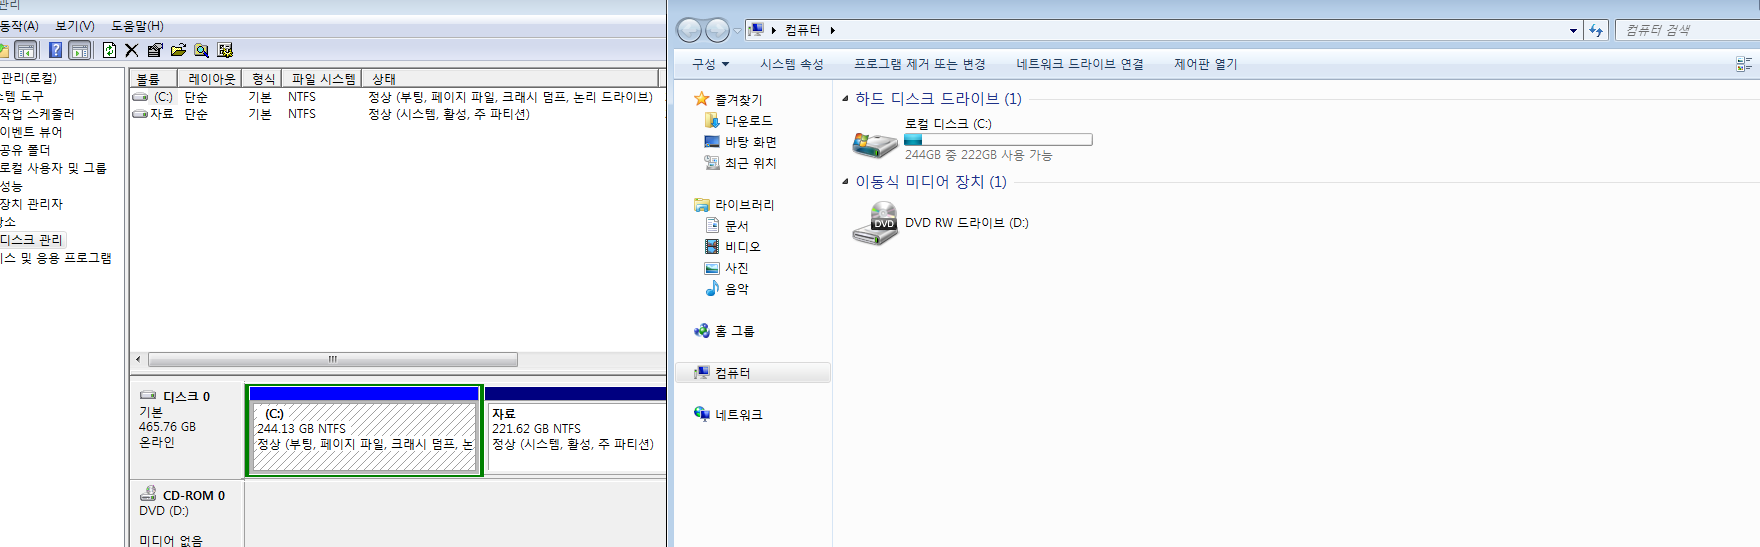Sort by 상태 column header

point(510,78)
